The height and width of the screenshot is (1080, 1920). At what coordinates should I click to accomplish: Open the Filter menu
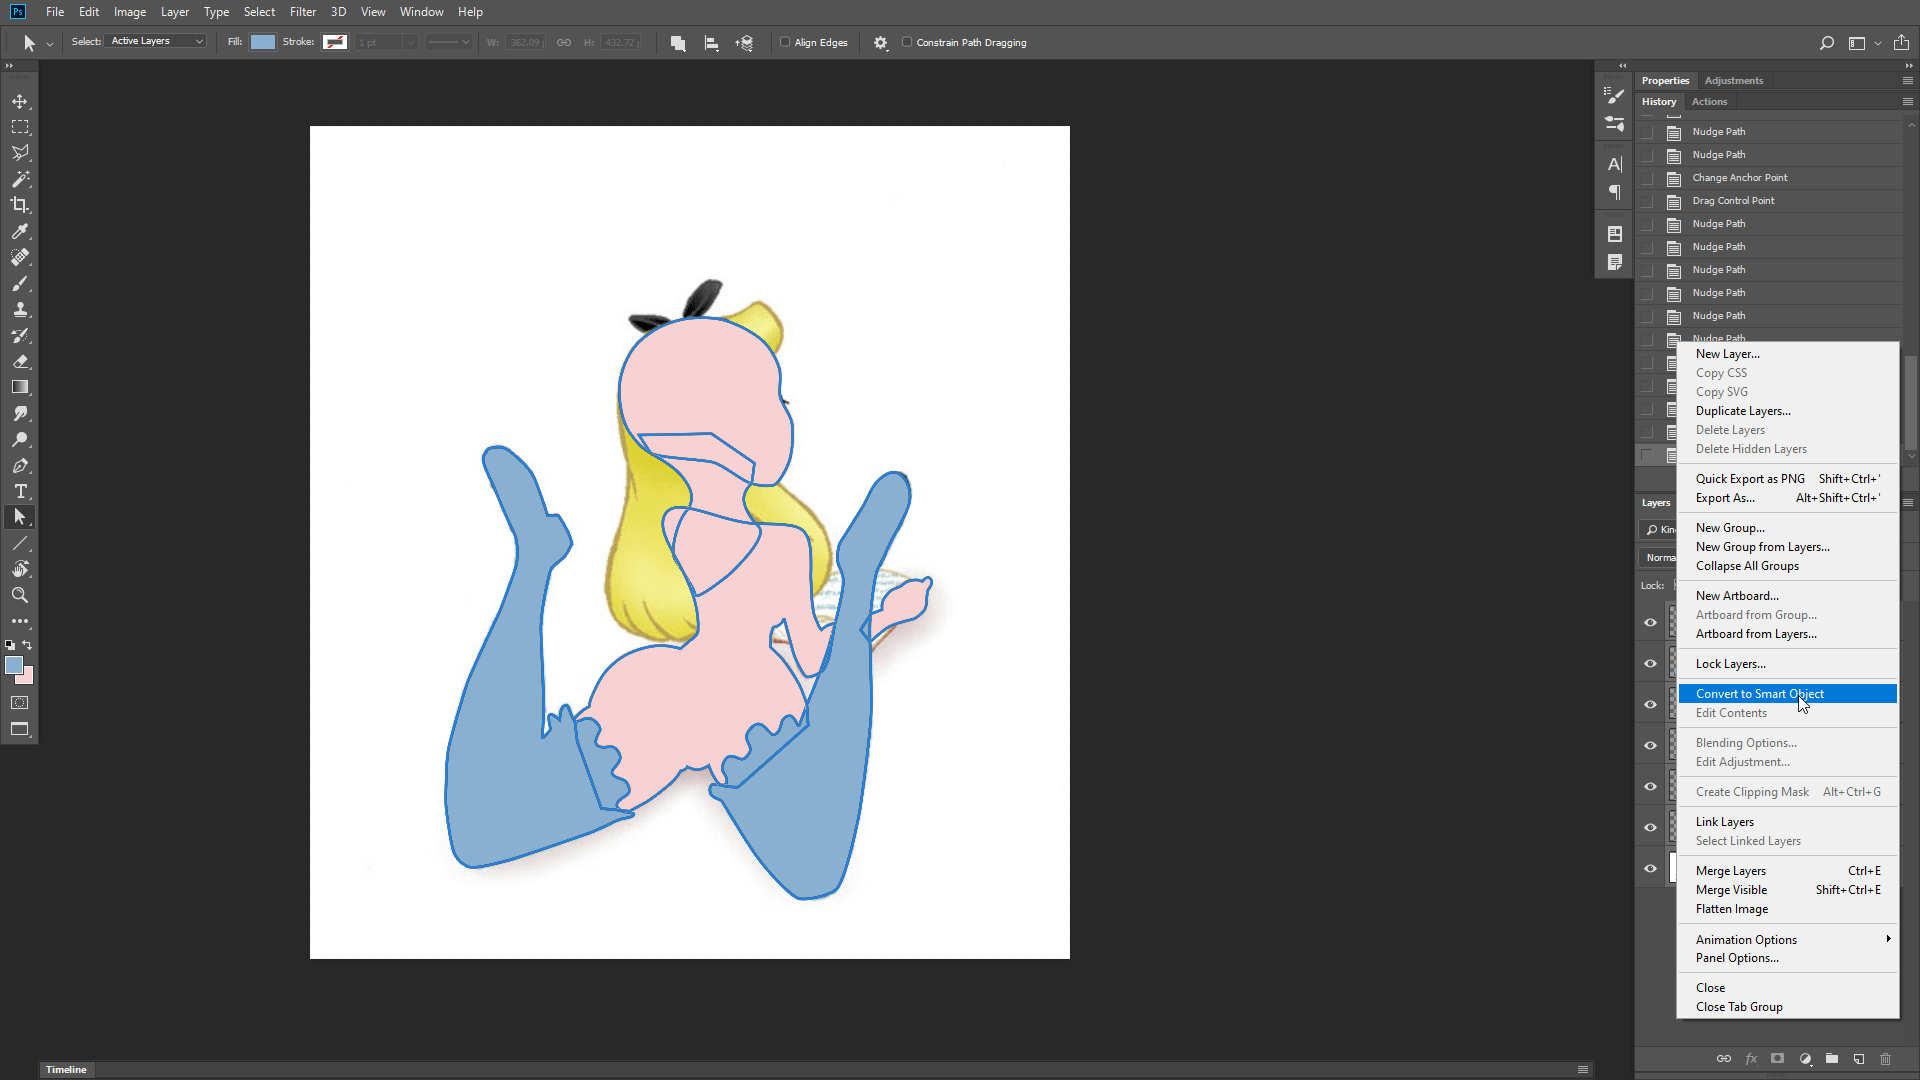(302, 11)
